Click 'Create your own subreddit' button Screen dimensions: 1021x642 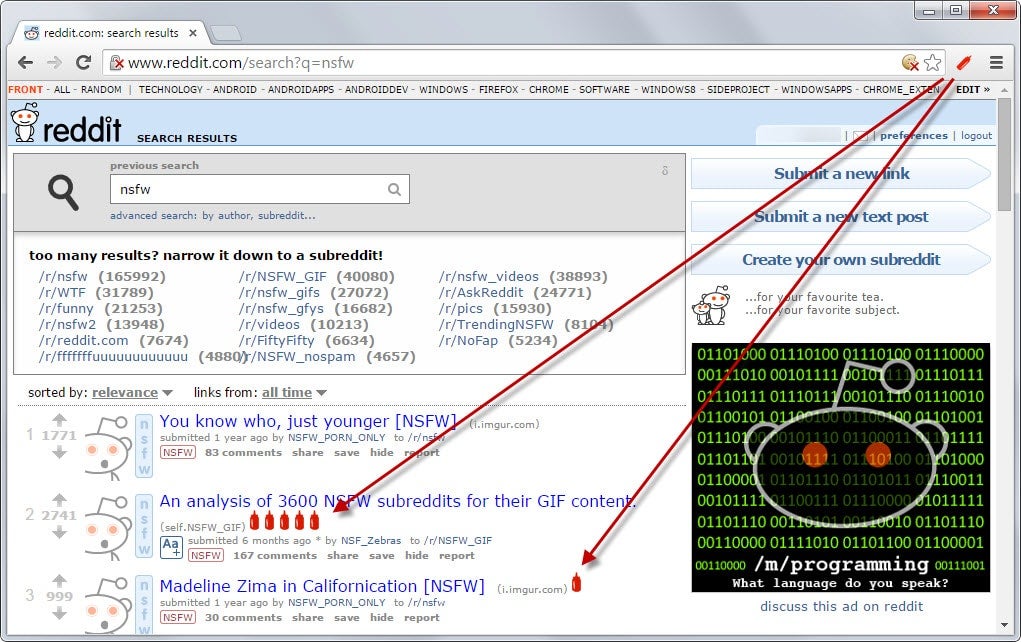[841, 260]
